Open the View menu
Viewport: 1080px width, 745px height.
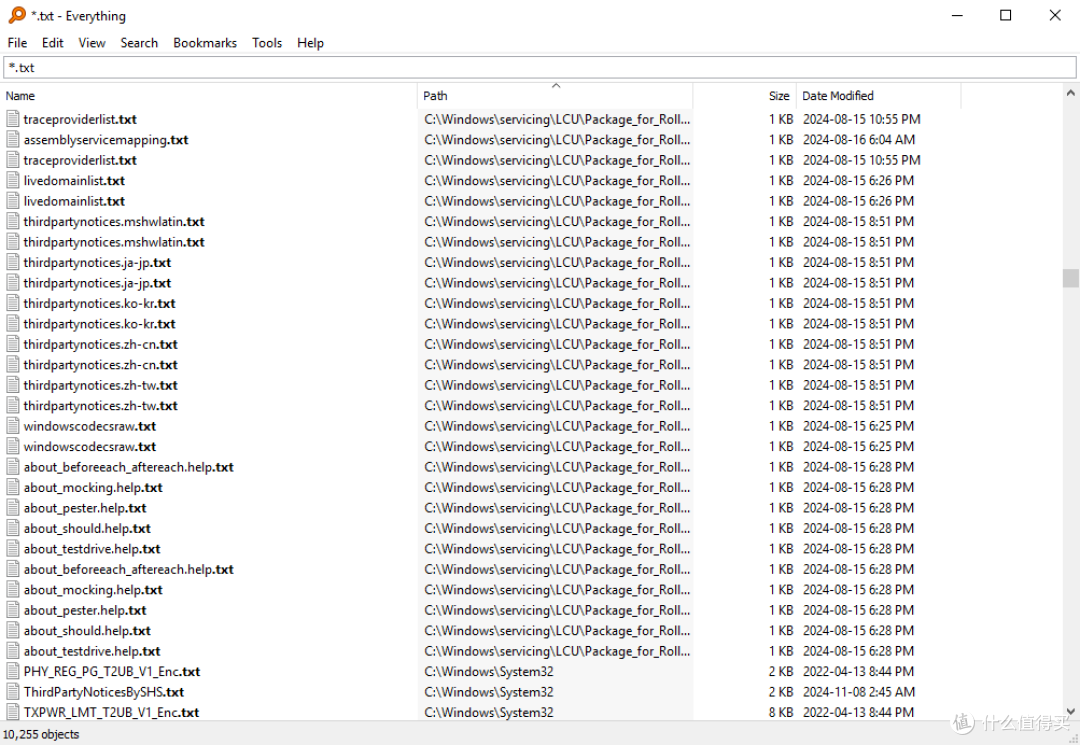point(92,43)
